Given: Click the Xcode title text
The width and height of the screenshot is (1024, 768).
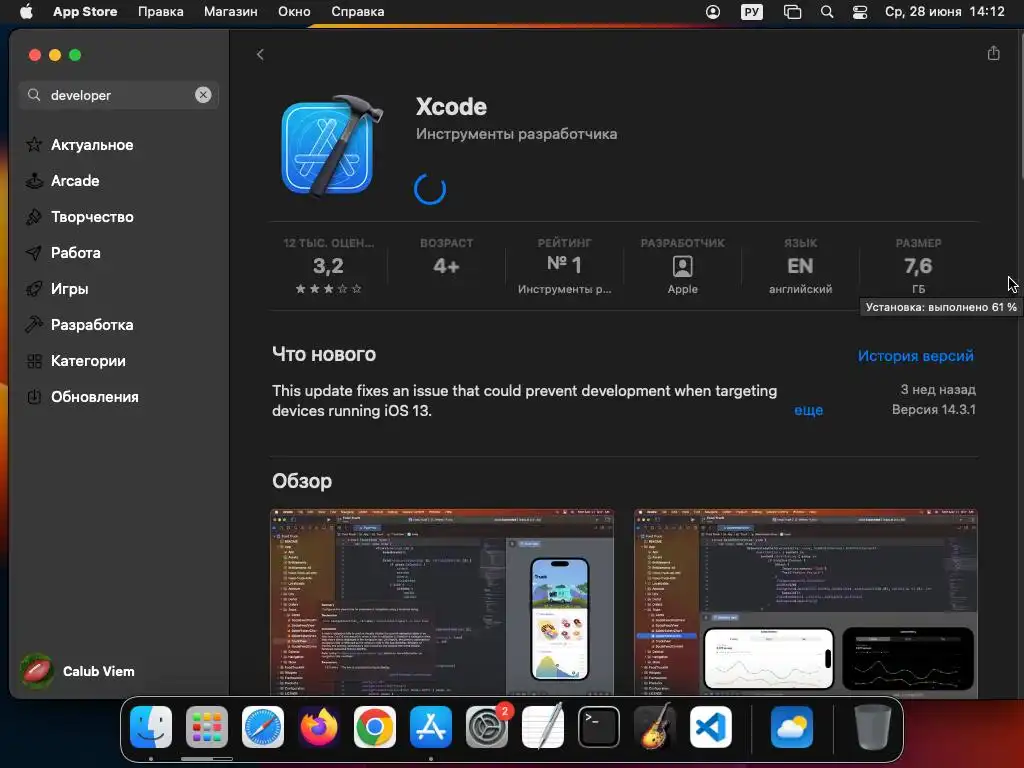Looking at the screenshot, I should [x=451, y=106].
